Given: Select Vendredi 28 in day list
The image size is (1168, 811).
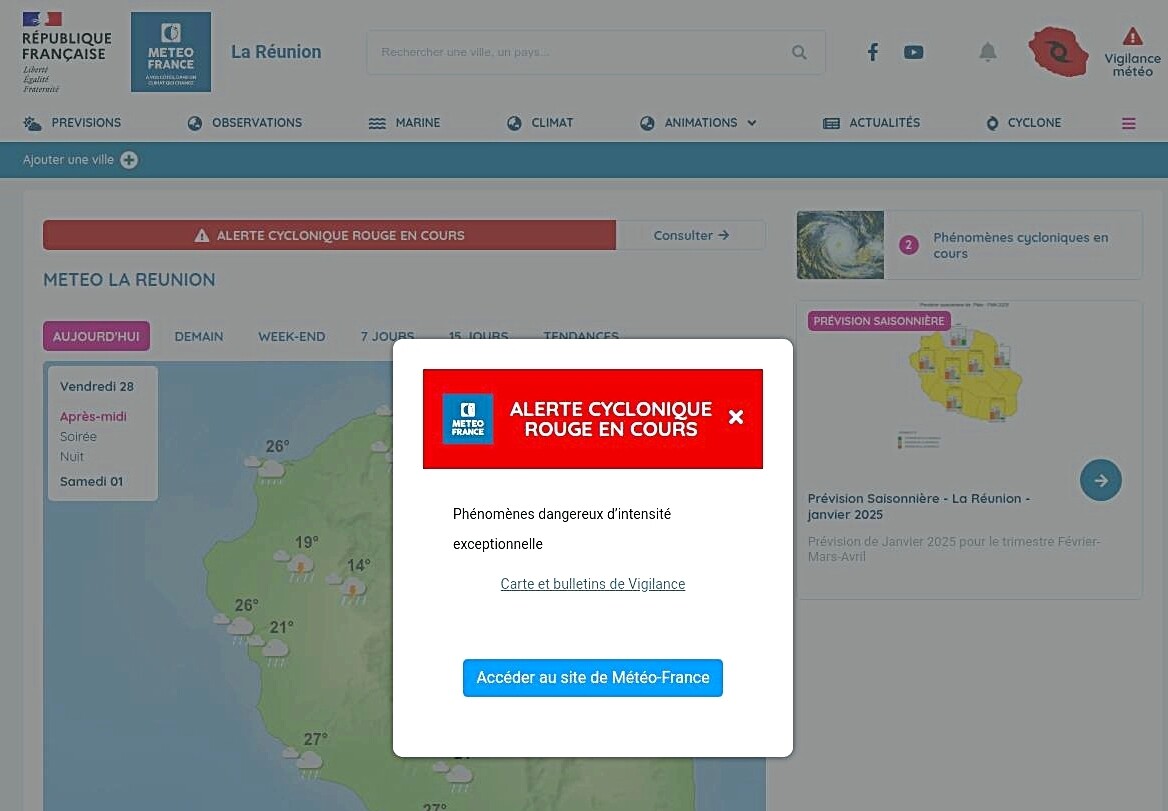Looking at the screenshot, I should 97,387.
